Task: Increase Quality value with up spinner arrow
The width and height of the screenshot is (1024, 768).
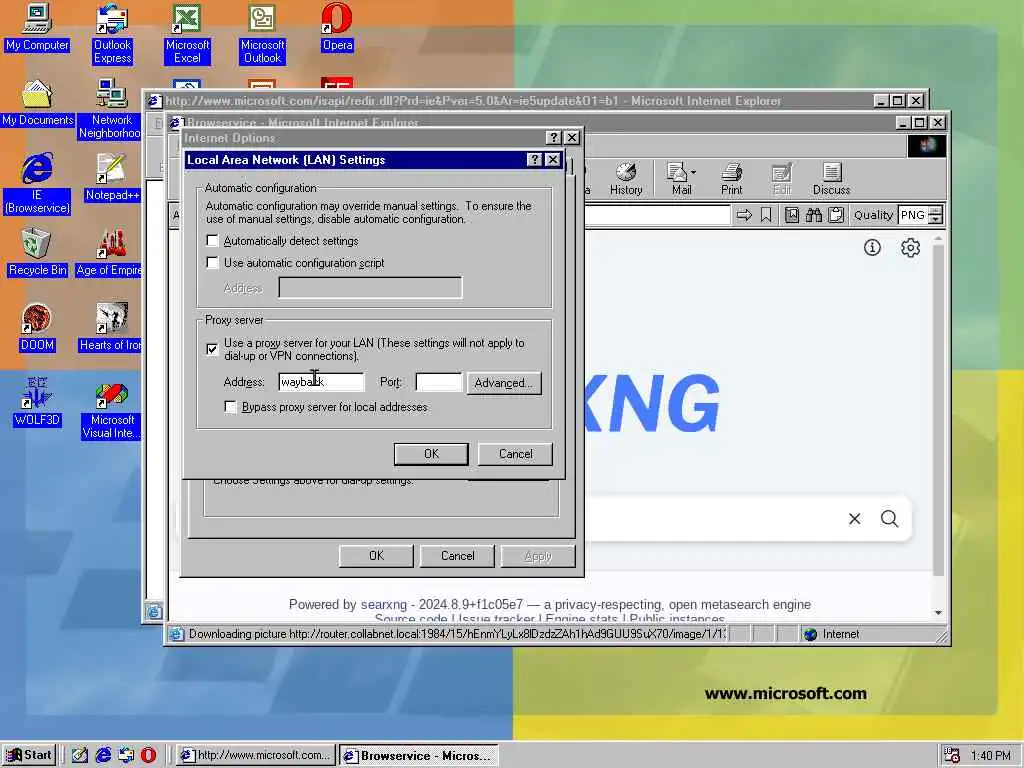Action: (x=936, y=210)
